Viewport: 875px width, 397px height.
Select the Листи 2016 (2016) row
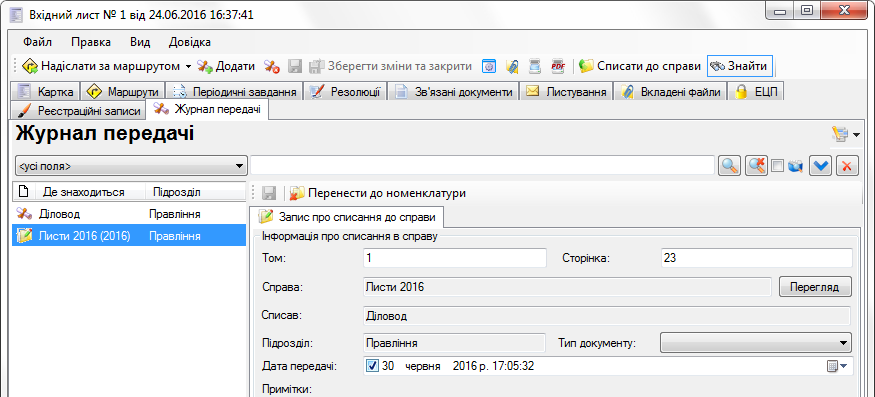(x=129, y=236)
